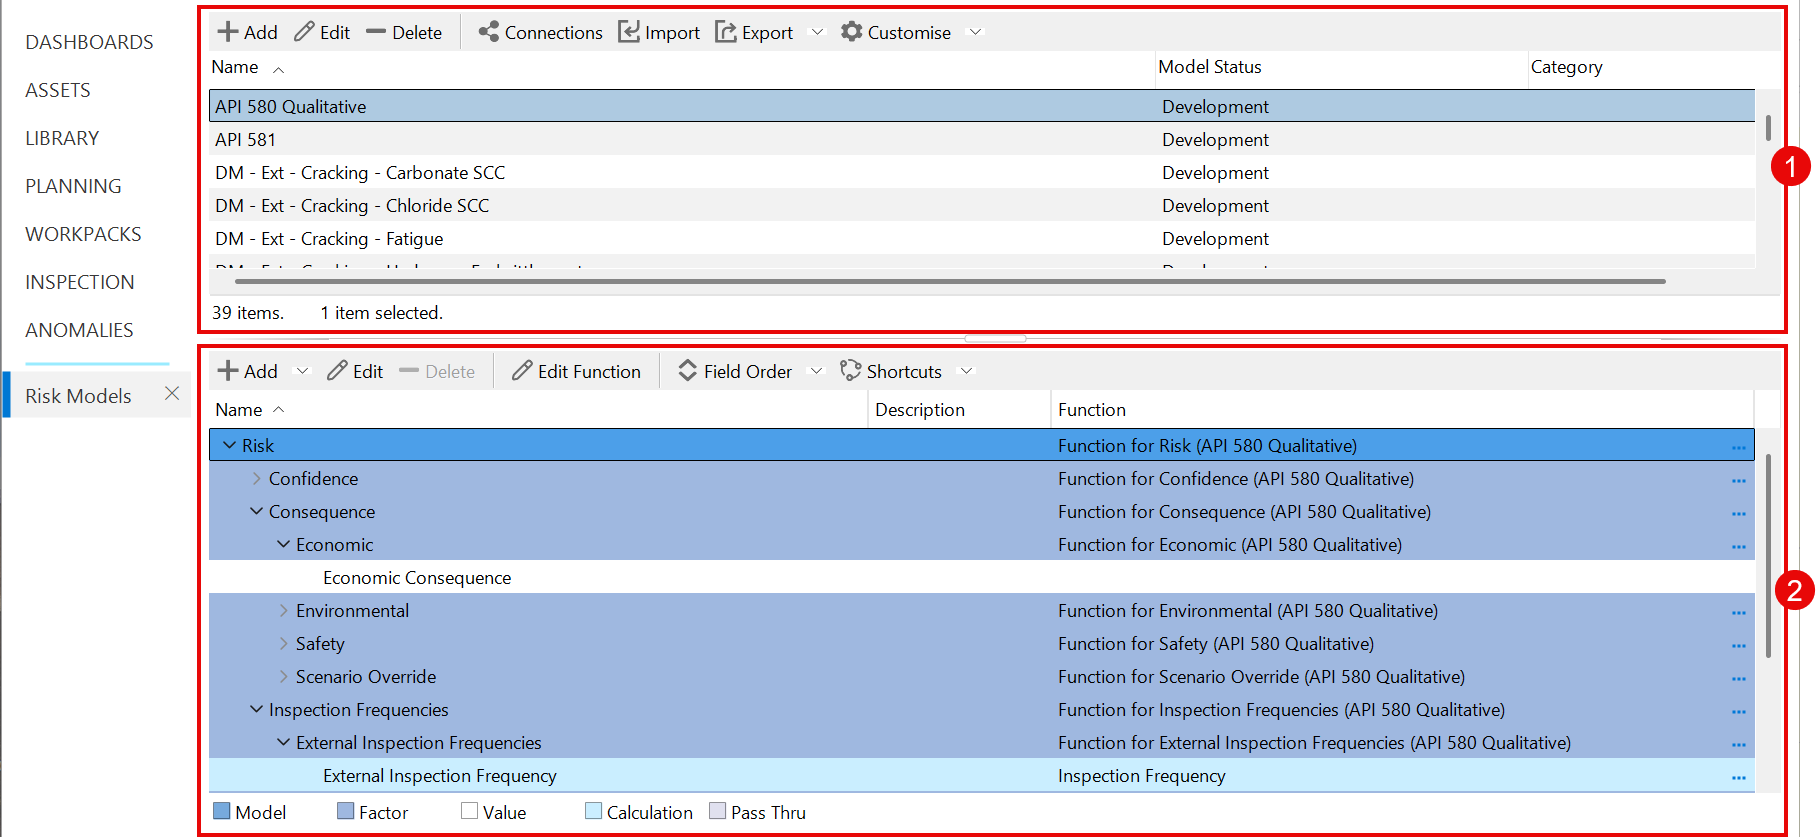This screenshot has height=837, width=1816.
Task: Expand the Environmental tree node
Action: [284, 610]
